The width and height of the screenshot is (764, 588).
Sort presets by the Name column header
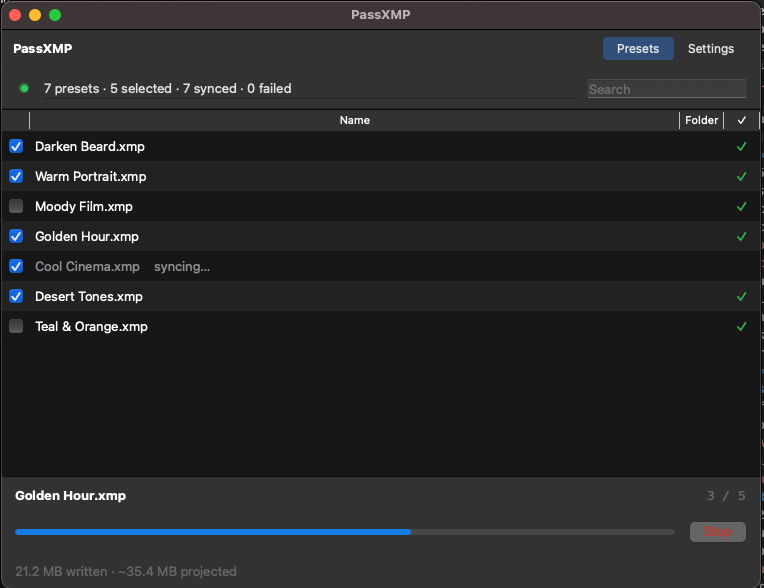[x=354, y=120]
